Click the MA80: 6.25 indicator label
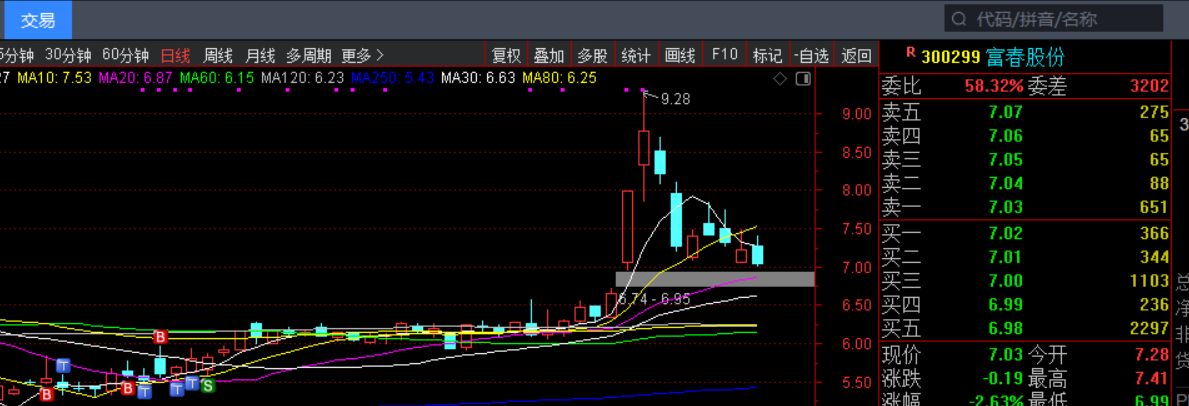 click(560, 77)
